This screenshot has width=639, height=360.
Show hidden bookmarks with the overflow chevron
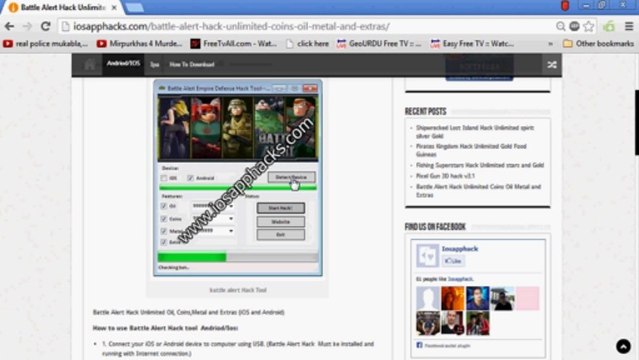(x=551, y=44)
